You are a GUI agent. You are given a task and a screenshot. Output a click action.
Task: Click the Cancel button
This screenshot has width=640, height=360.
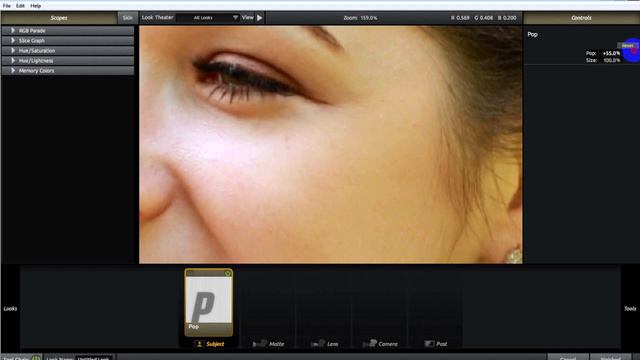coord(568,358)
